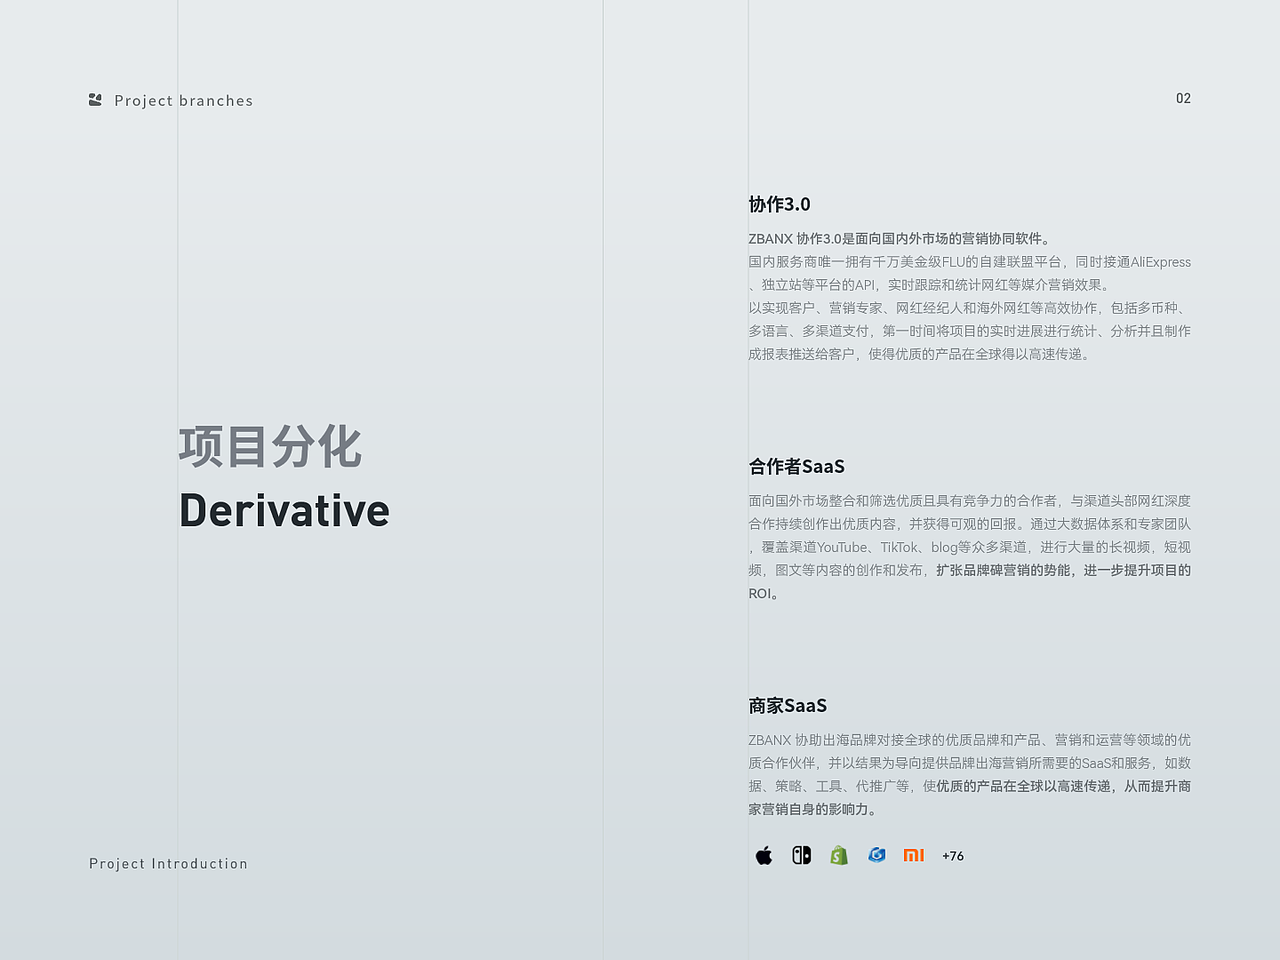Image resolution: width=1280 pixels, height=960 pixels.
Task: Click the Derivative title text
Action: tap(285, 510)
